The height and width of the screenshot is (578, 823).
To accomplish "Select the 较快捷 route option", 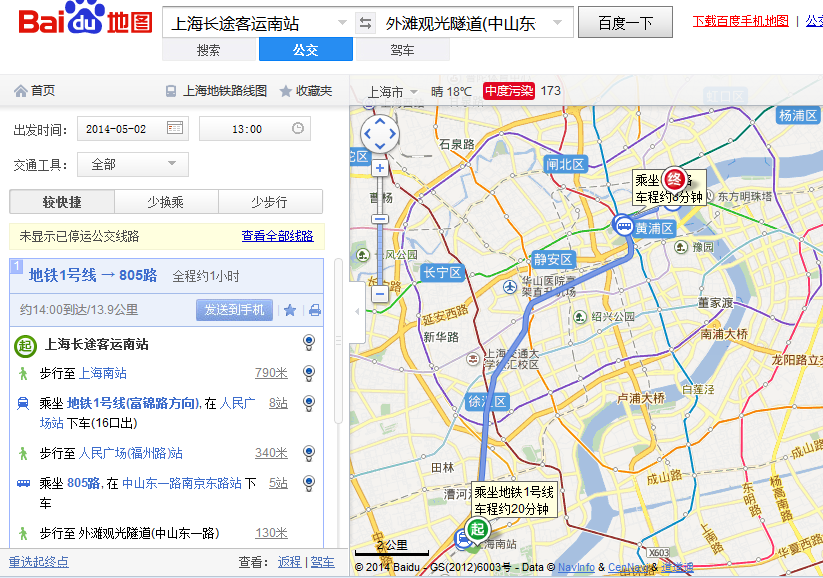I will click(62, 202).
